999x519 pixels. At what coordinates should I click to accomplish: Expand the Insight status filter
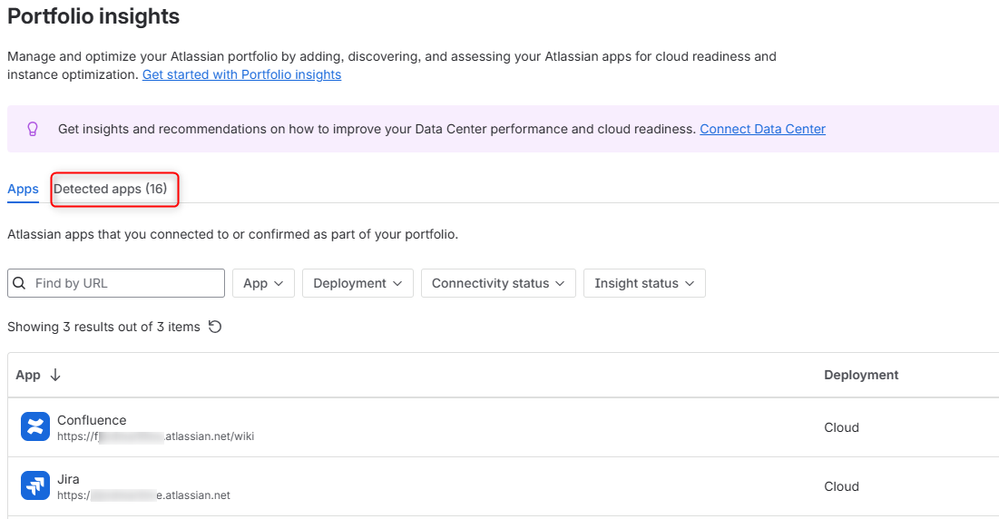point(644,283)
